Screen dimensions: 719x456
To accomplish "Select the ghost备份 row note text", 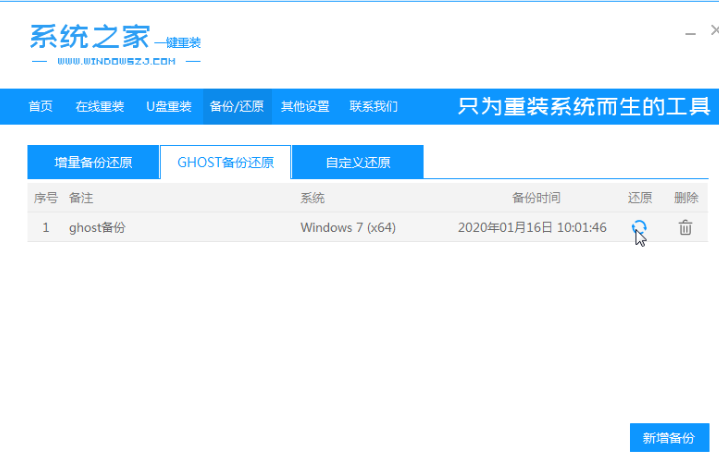I will pos(97,228).
